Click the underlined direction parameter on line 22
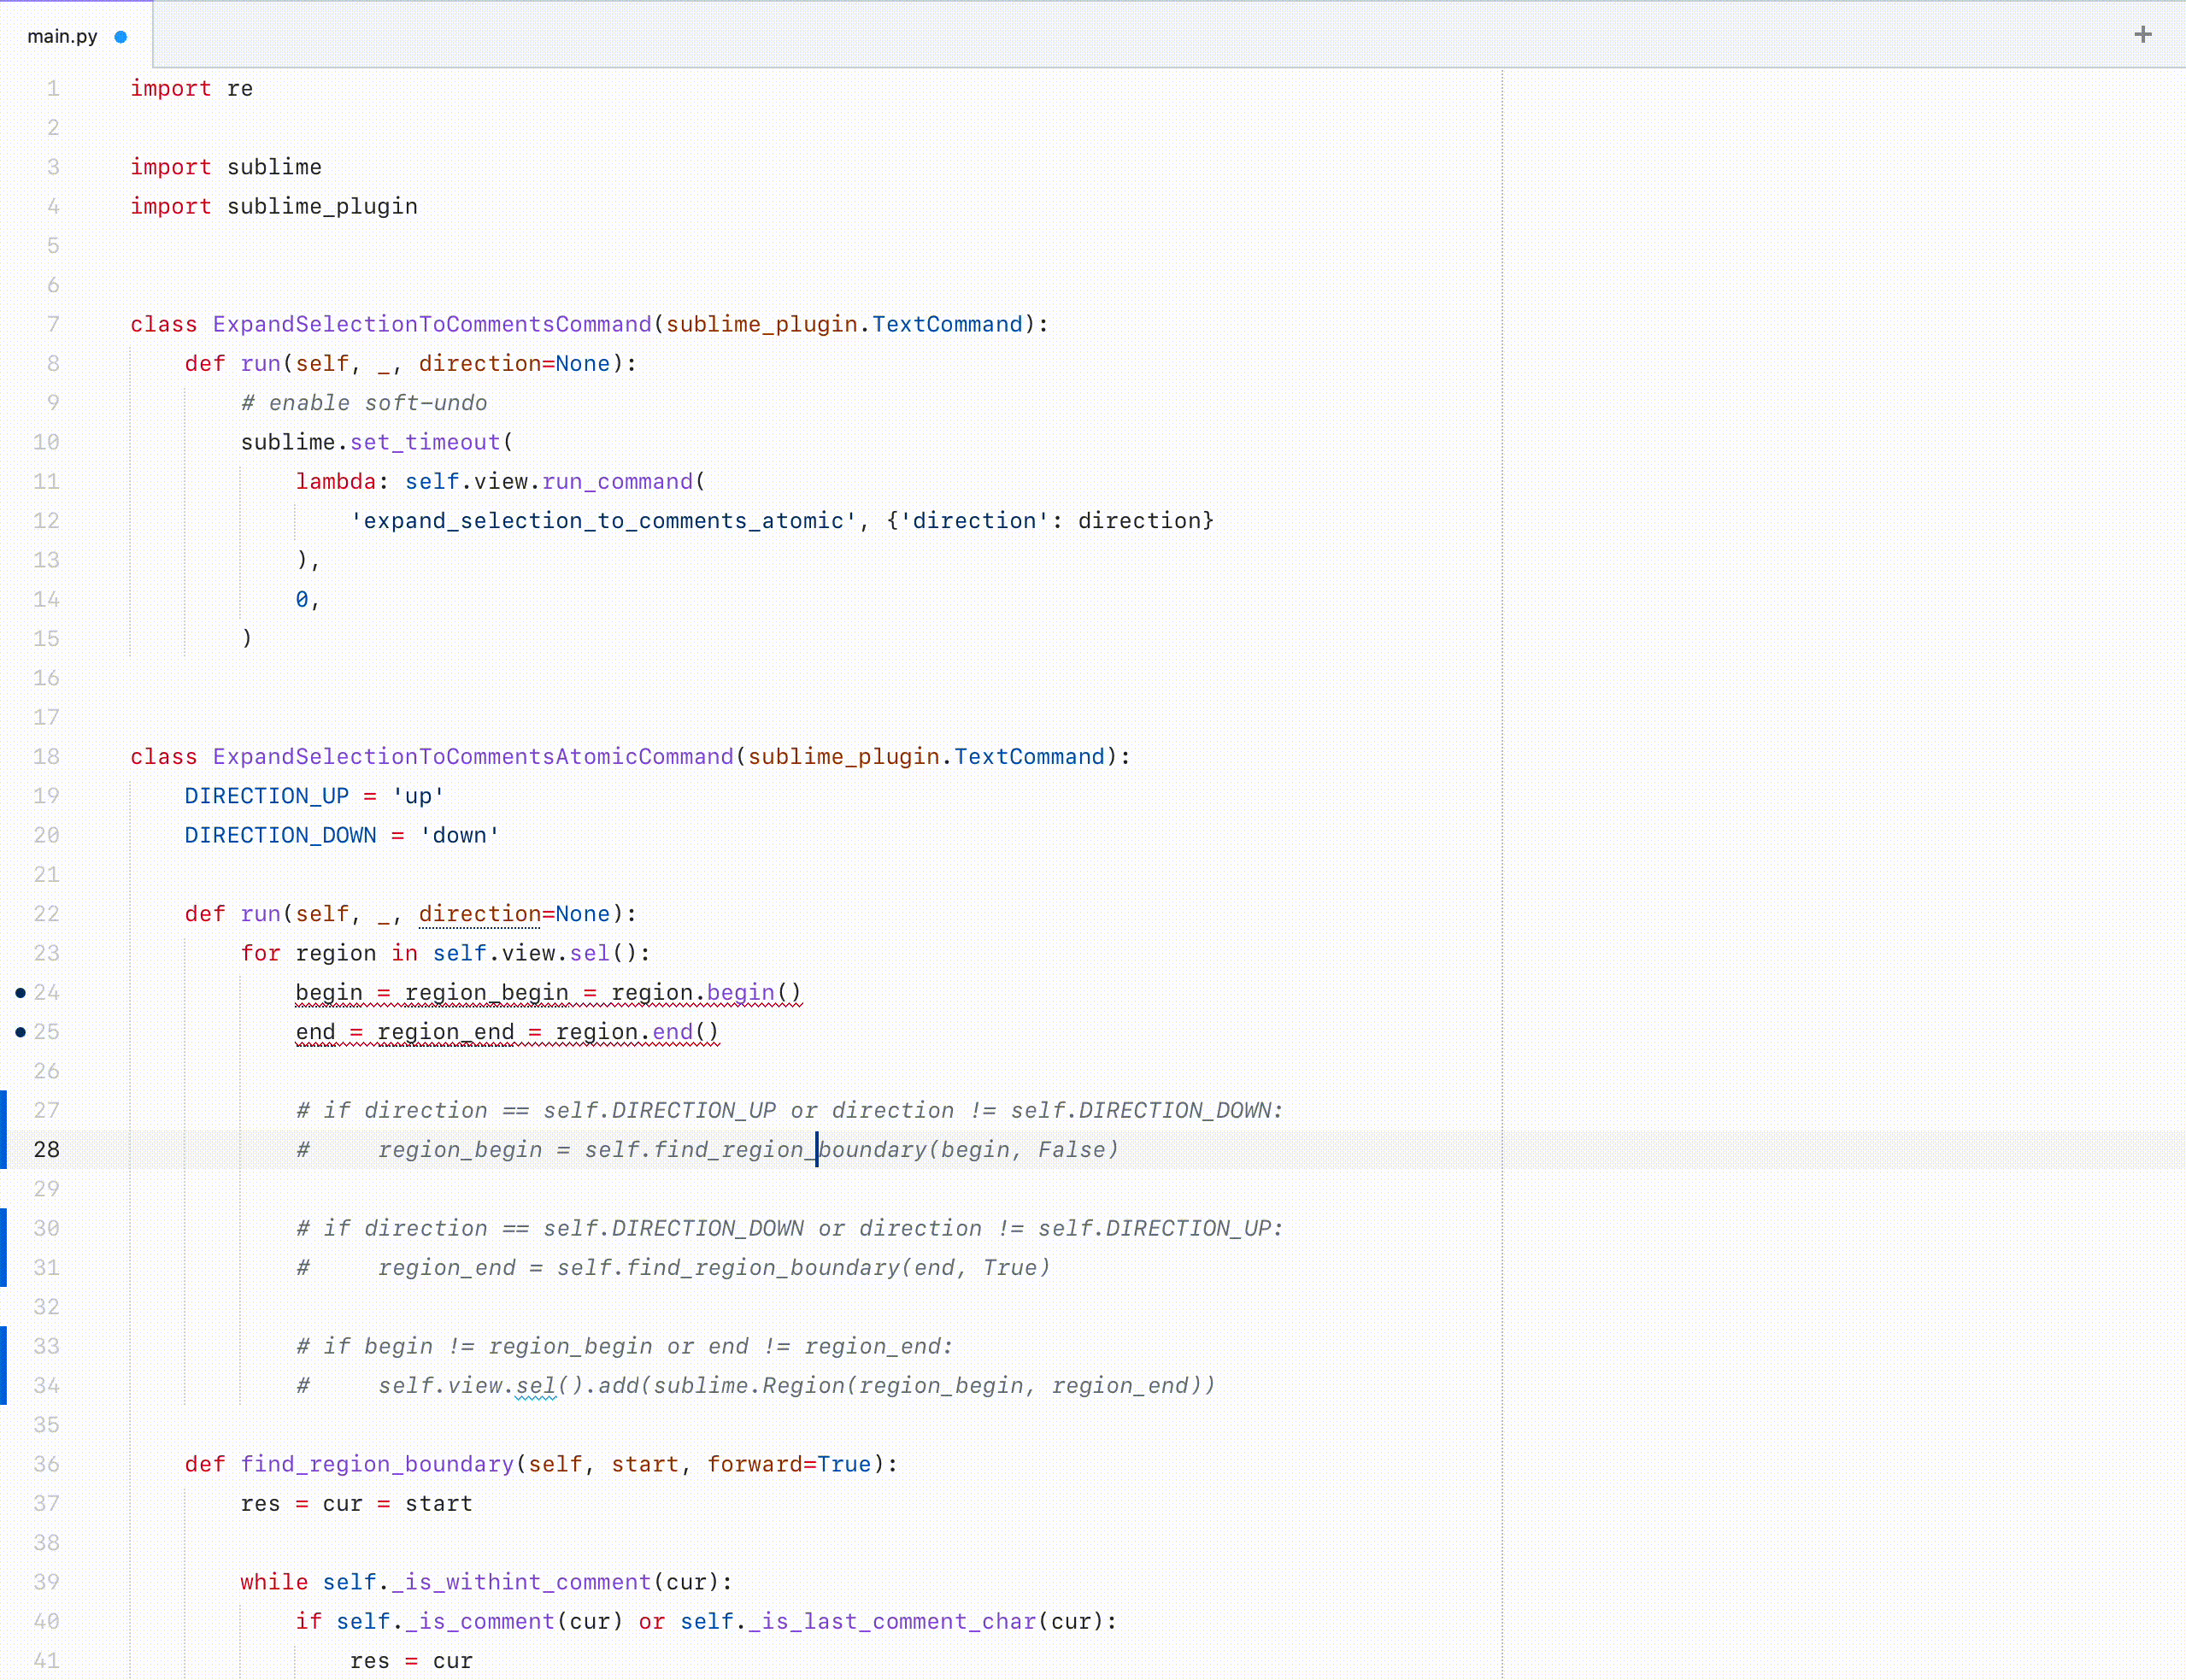The width and height of the screenshot is (2186, 1680). [479, 913]
